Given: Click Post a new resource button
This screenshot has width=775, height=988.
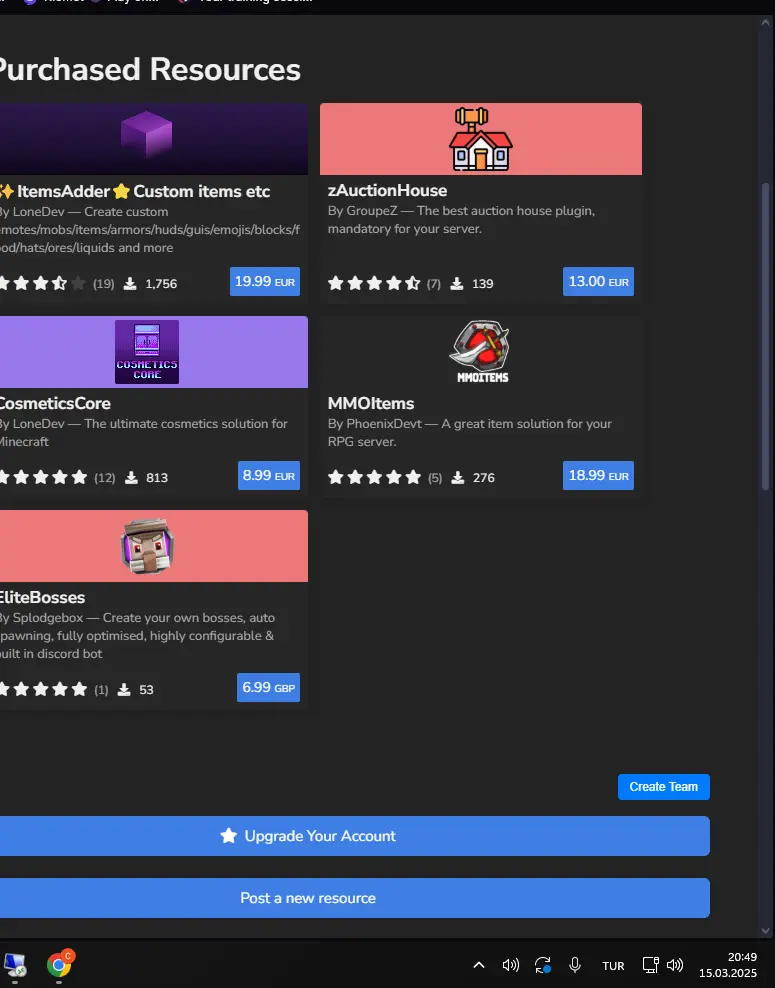Looking at the screenshot, I should (x=355, y=898).
